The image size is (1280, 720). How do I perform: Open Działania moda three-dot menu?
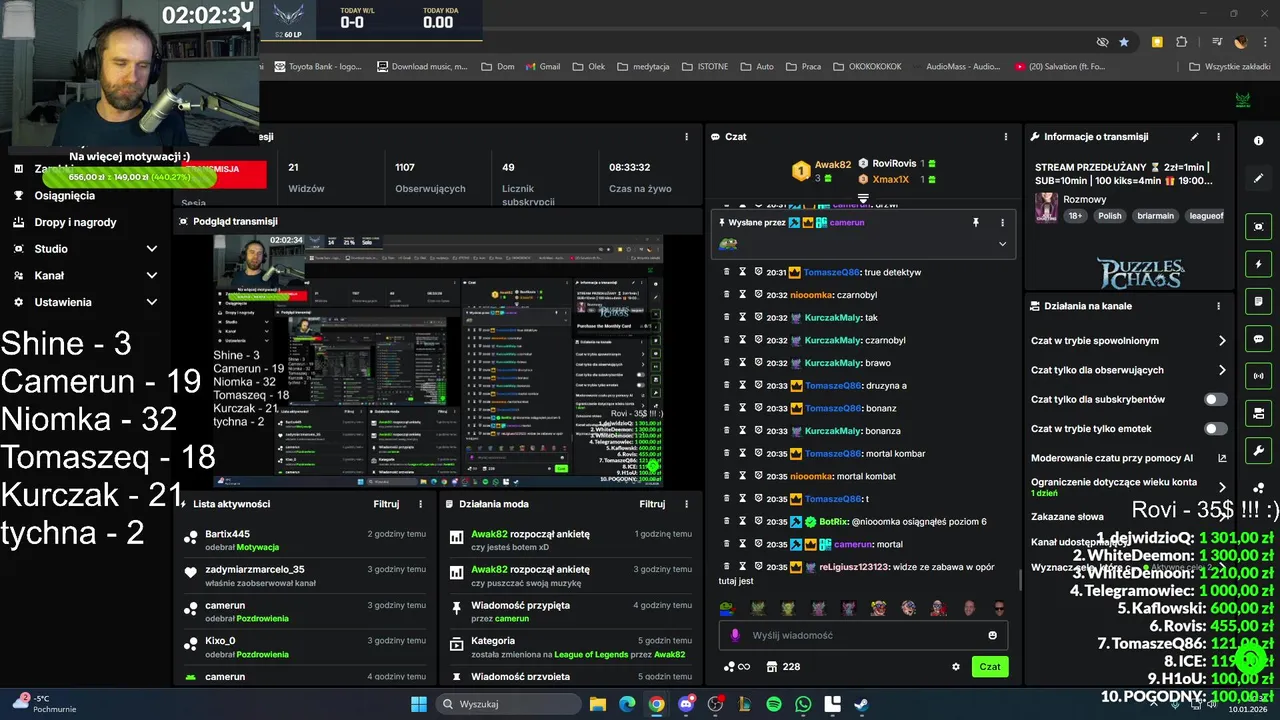tap(686, 504)
